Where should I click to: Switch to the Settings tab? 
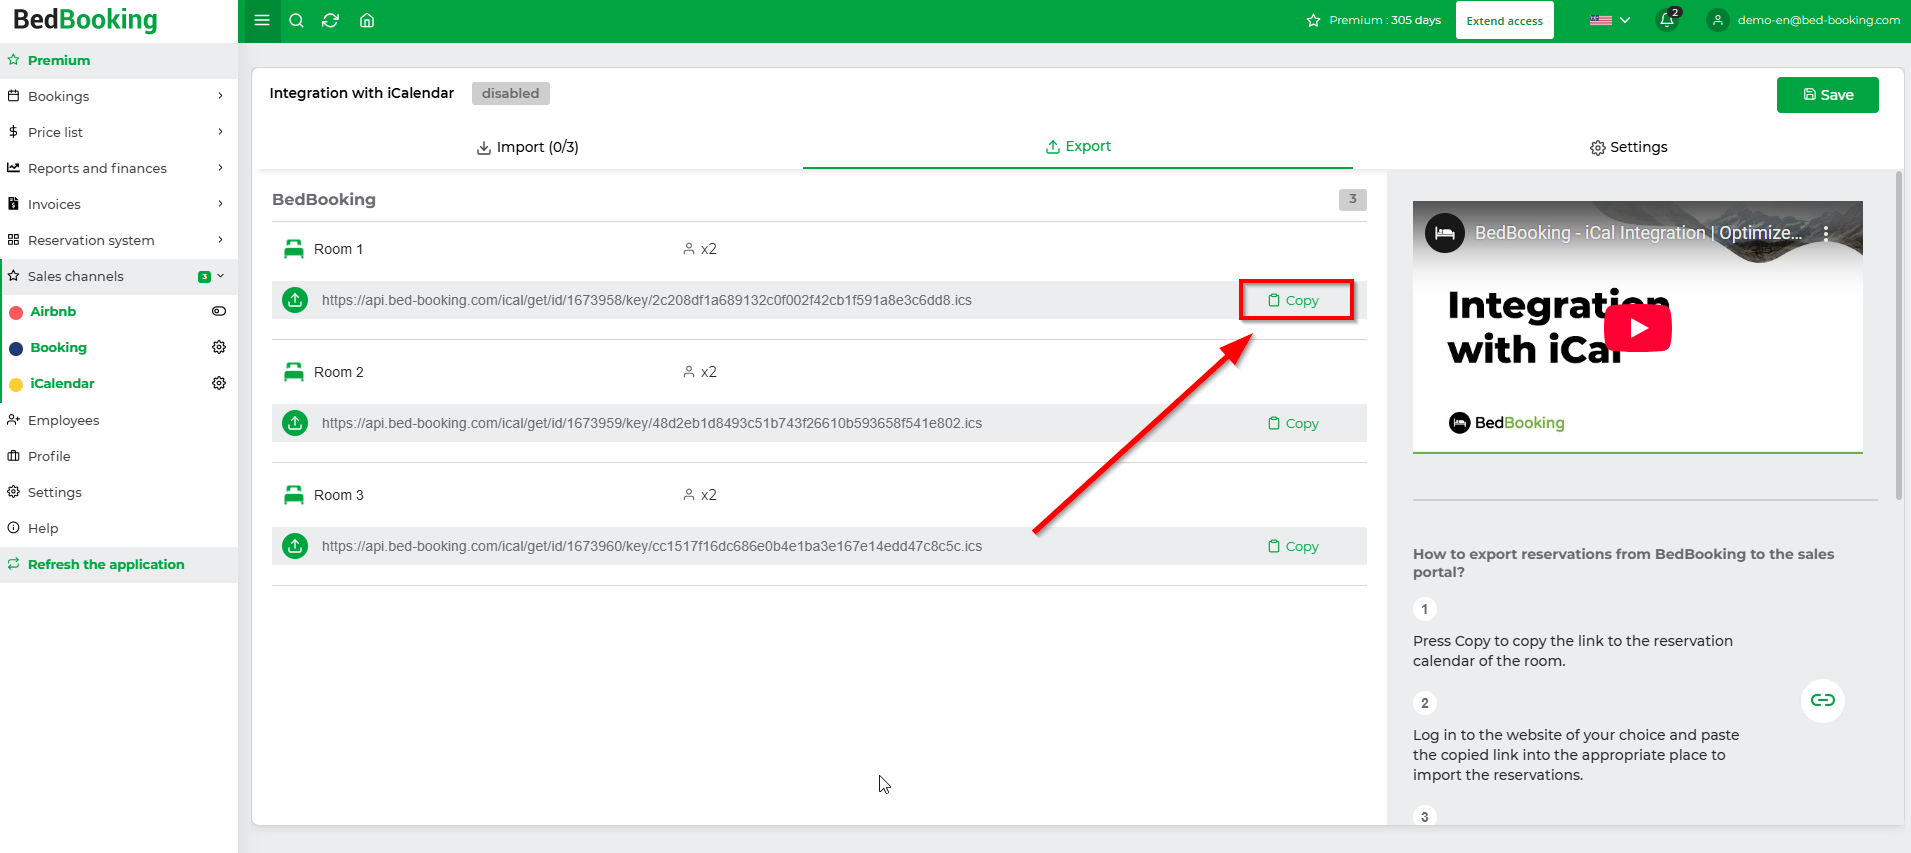1628,147
